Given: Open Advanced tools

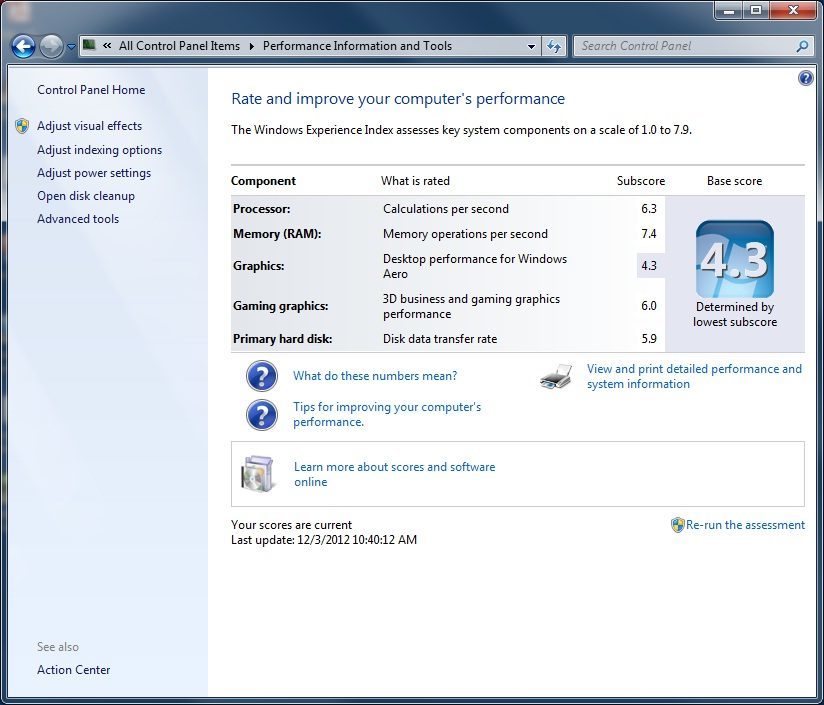Looking at the screenshot, I should [x=78, y=219].
